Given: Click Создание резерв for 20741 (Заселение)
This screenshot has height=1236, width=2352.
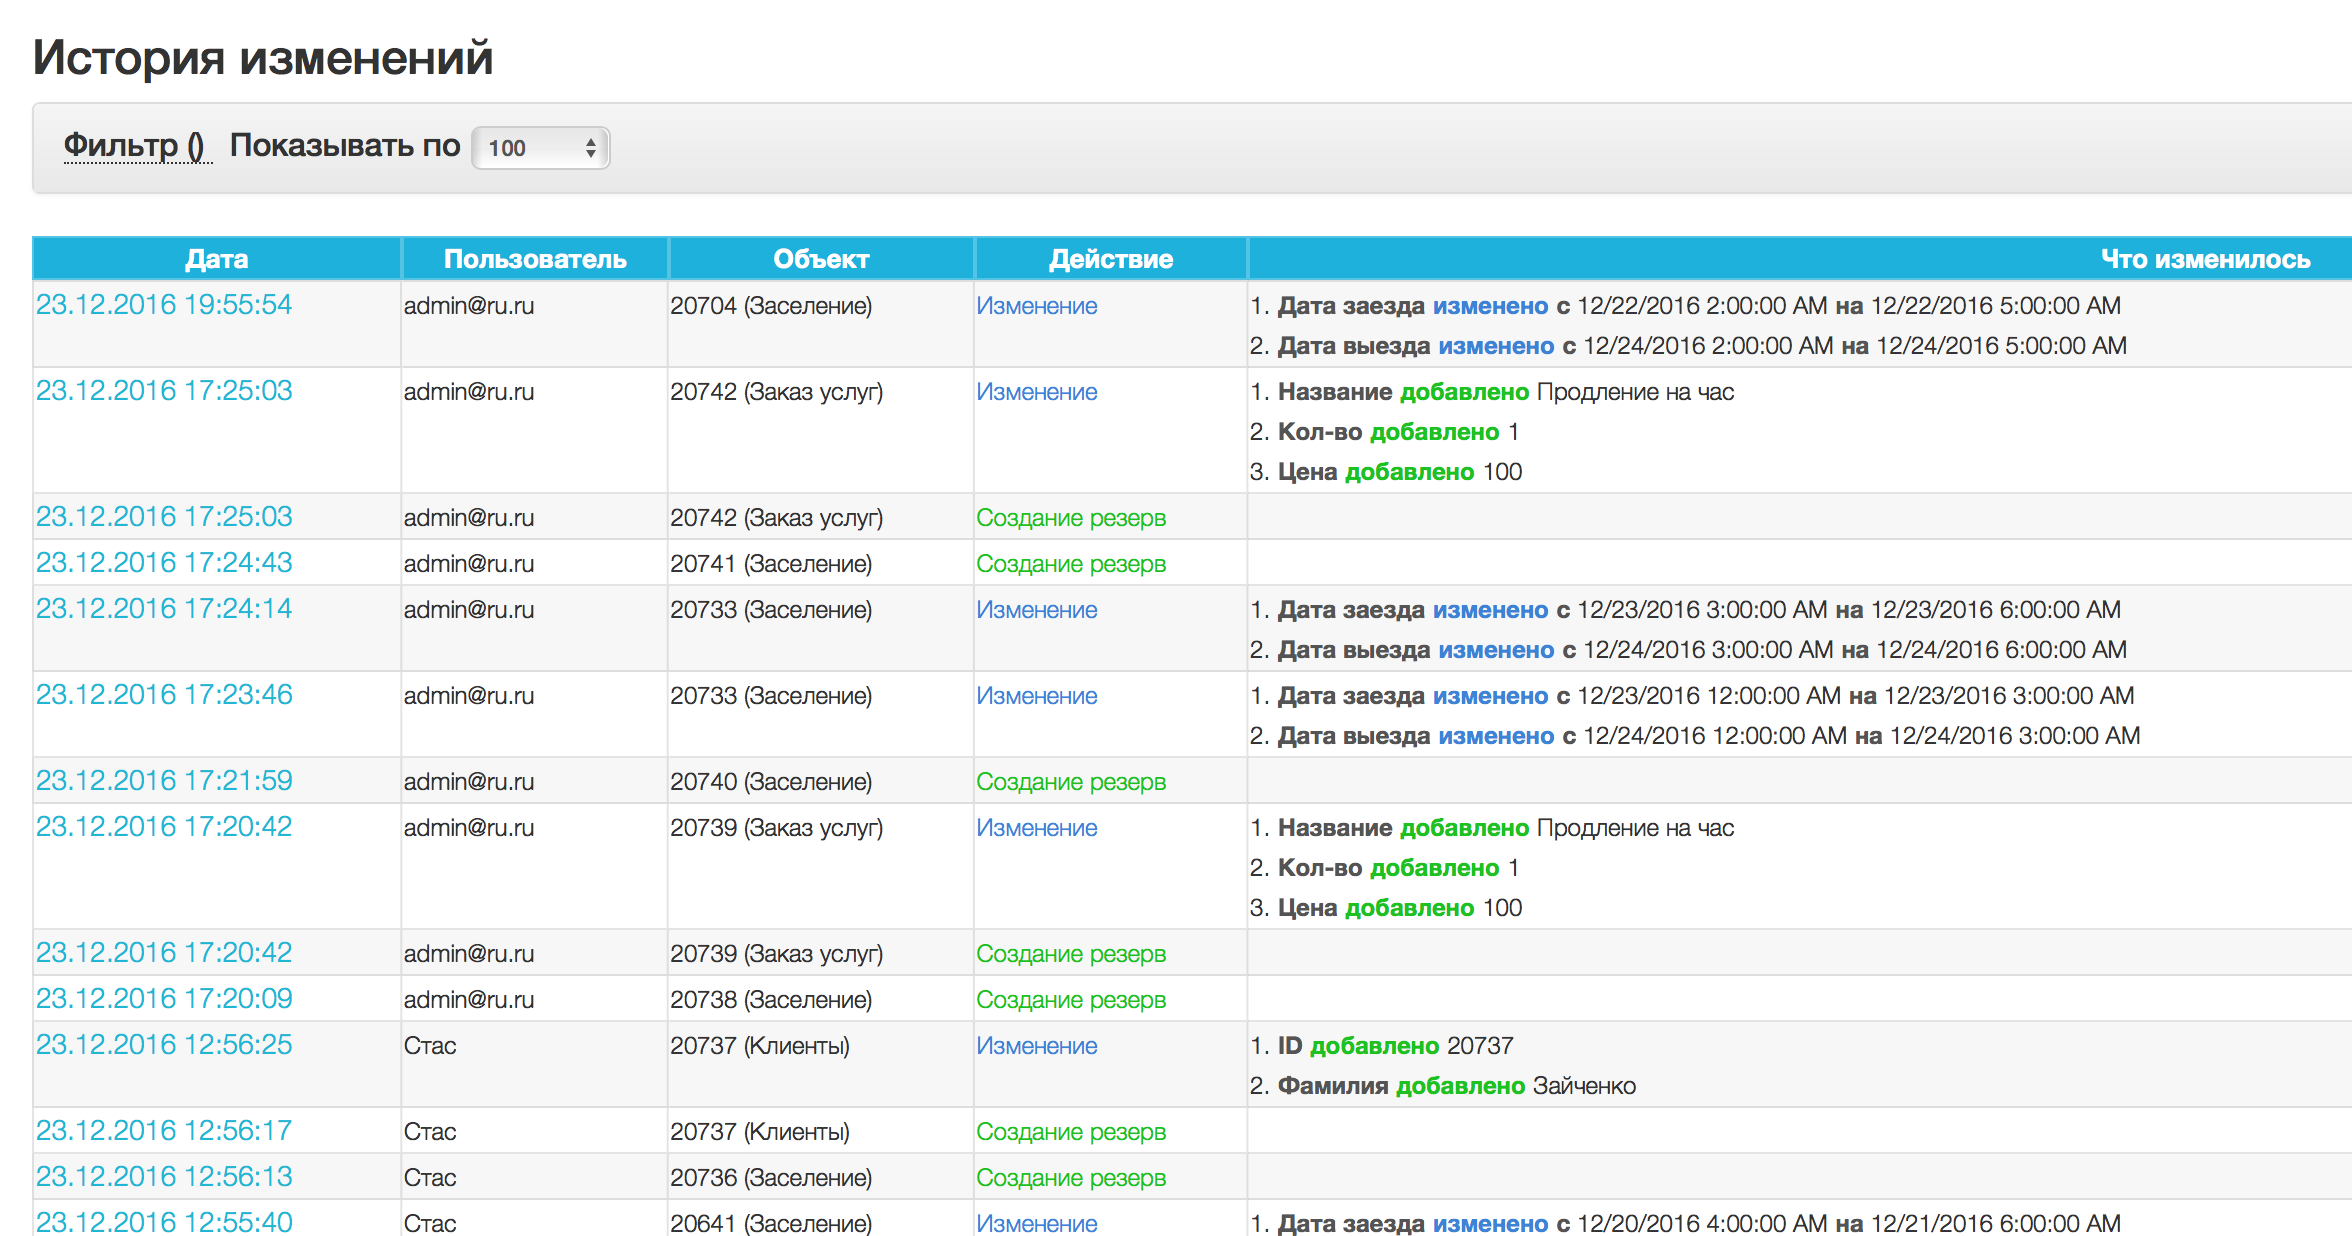Looking at the screenshot, I should [x=1071, y=564].
